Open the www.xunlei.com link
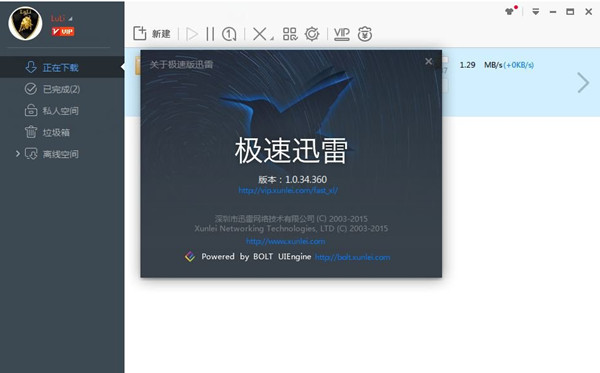The width and height of the screenshot is (600, 373). (285, 241)
